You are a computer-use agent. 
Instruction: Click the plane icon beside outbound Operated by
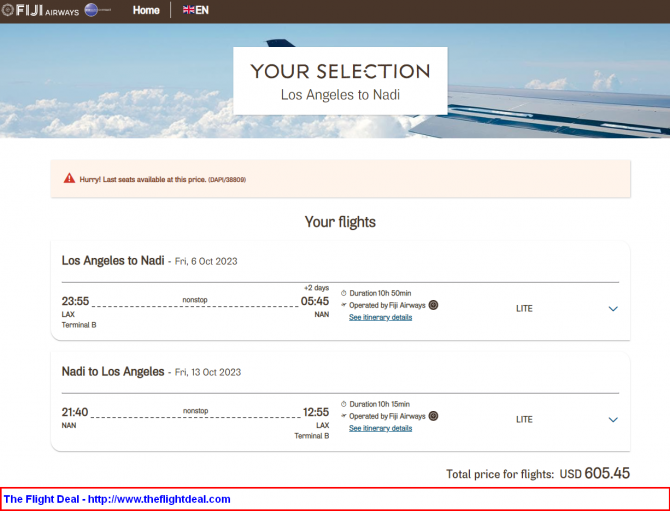click(x=344, y=305)
